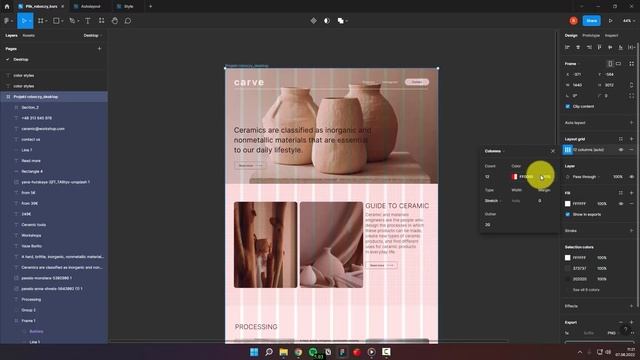This screenshot has width=640, height=360.
Task: Click Resize to fit icon in Frame section
Action: point(631,64)
